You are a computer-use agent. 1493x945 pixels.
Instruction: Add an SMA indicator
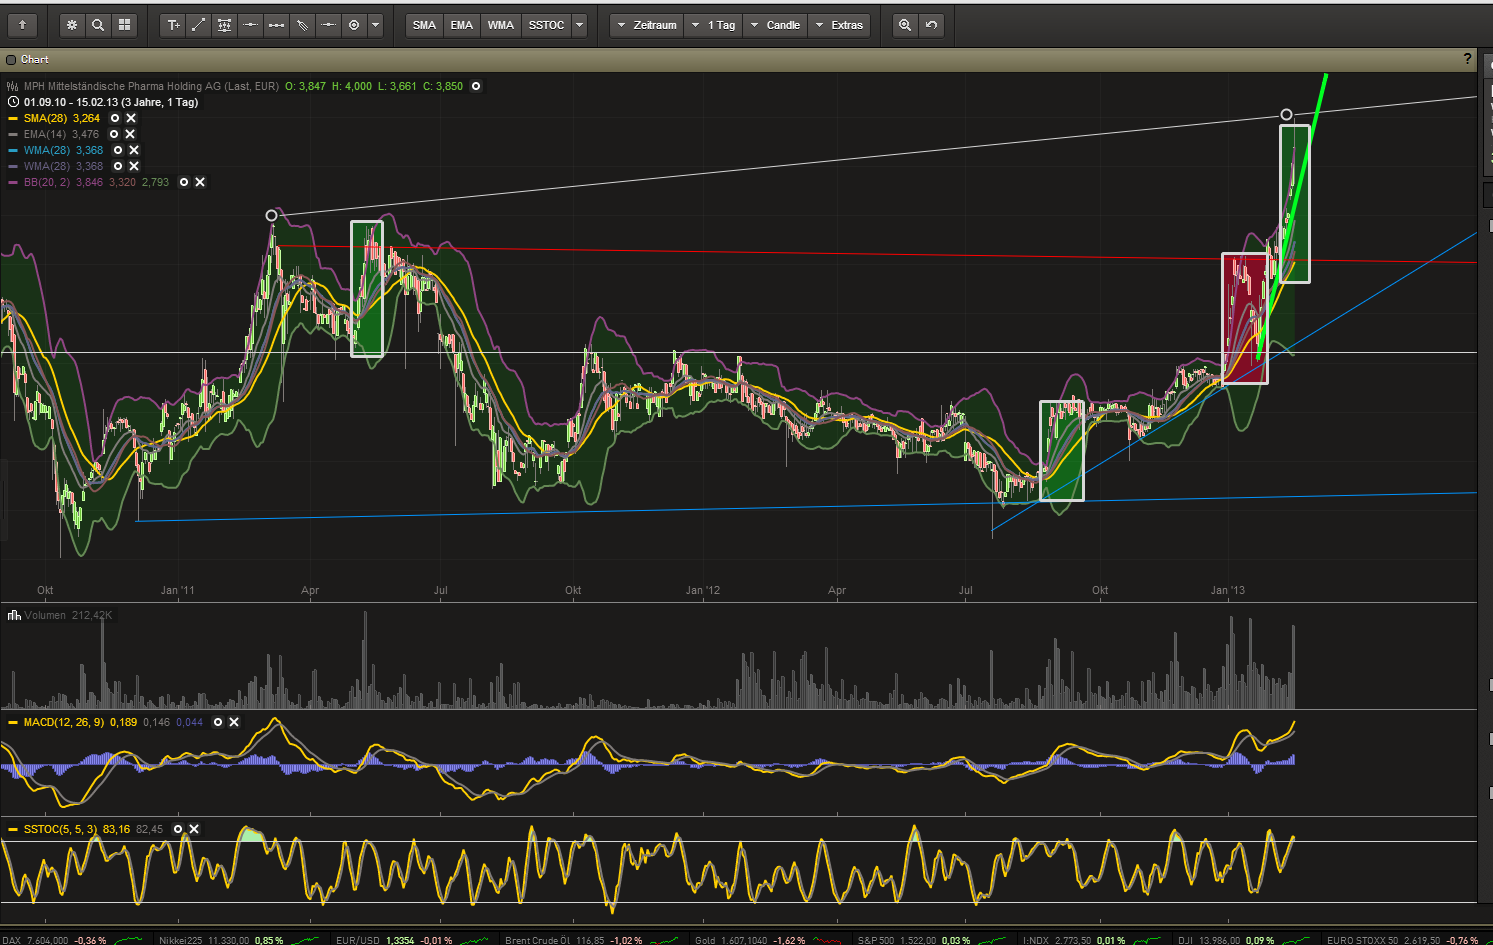tap(424, 25)
